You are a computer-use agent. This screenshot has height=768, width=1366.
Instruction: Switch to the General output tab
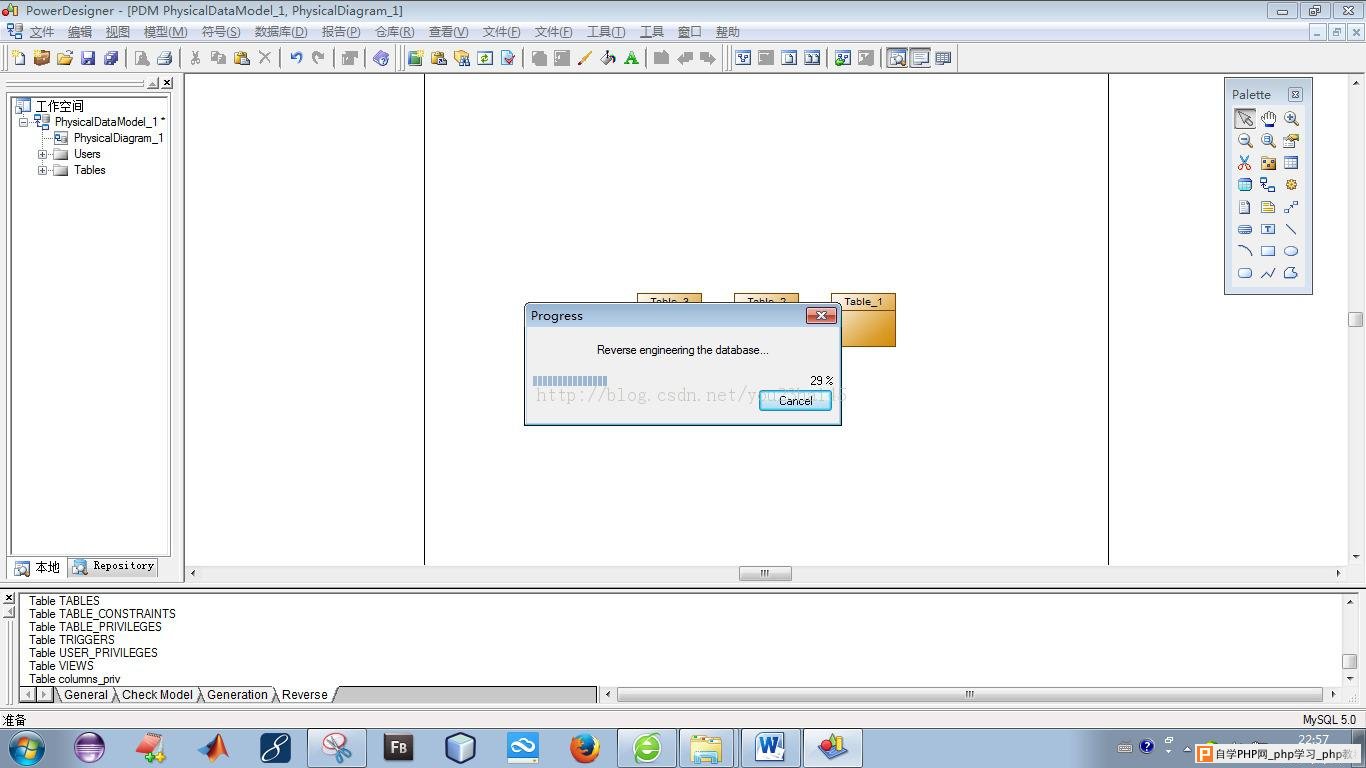click(x=85, y=695)
